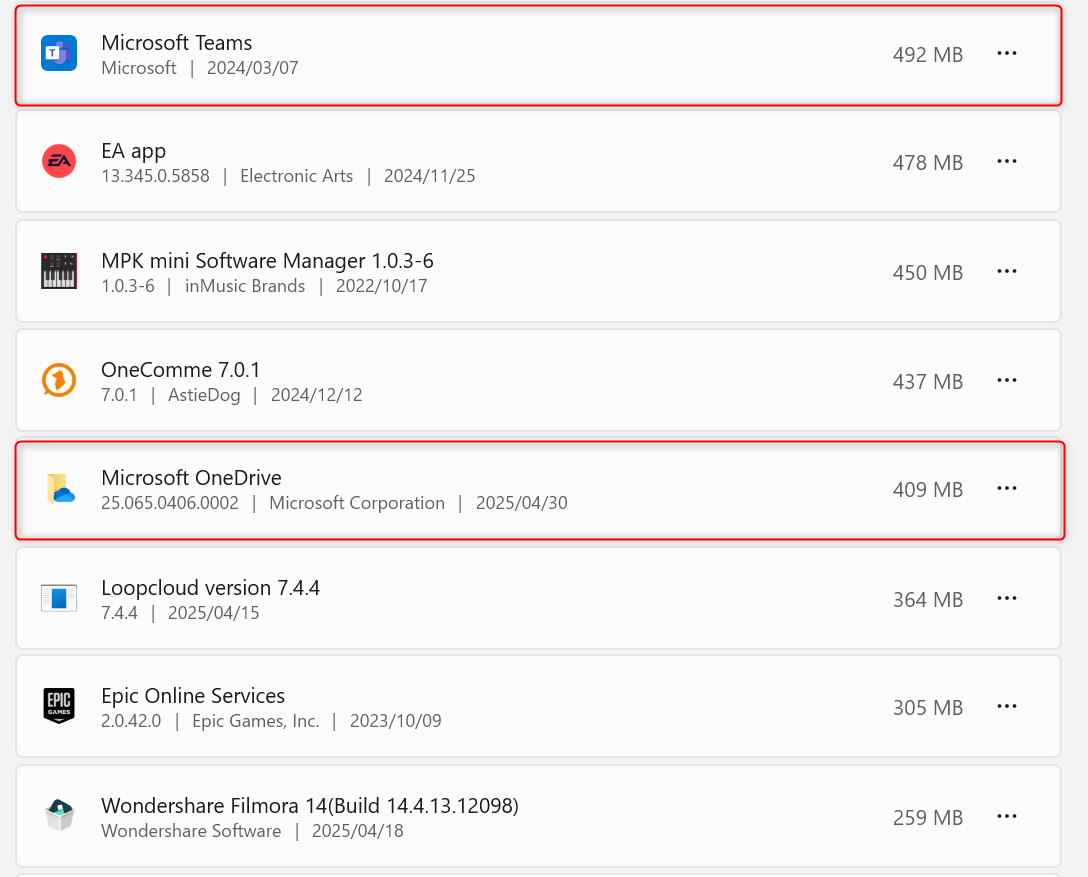Click the 478 MB size value
1088x877 pixels.
pyautogui.click(x=928, y=163)
